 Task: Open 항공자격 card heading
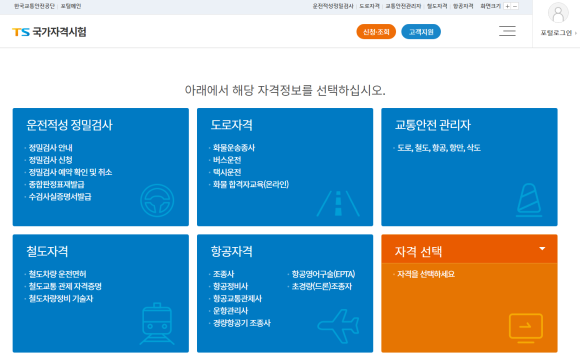[x=232, y=252]
